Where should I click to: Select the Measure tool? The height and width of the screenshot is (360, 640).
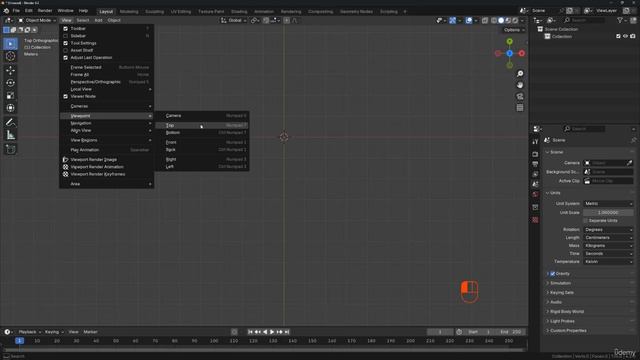coord(11,135)
